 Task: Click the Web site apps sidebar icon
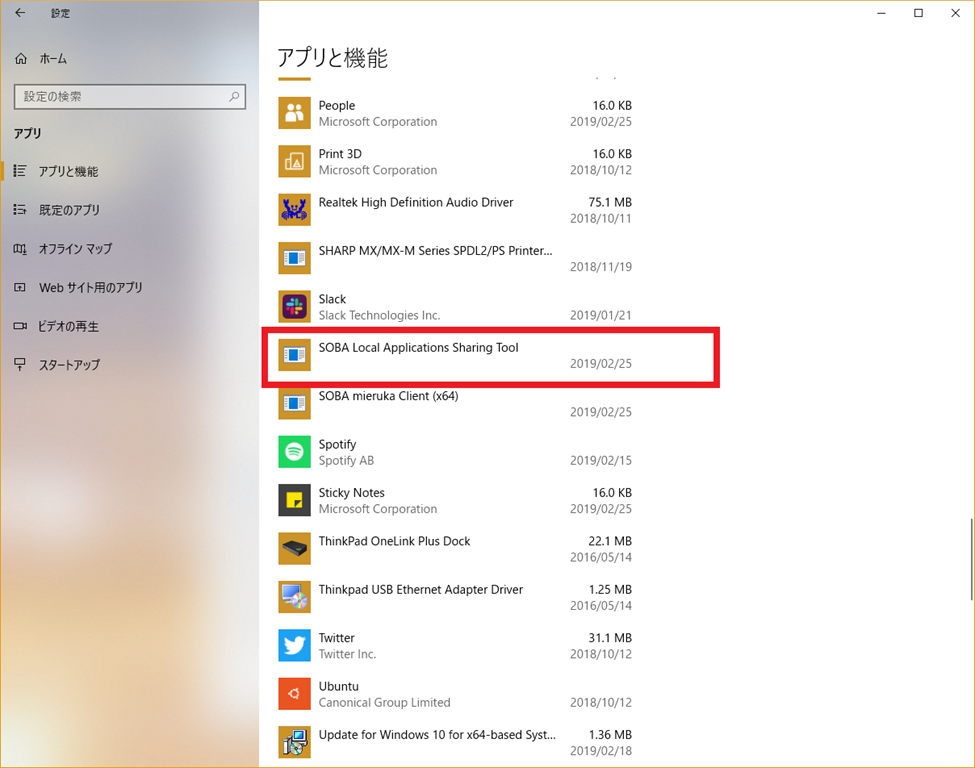tap(20, 287)
